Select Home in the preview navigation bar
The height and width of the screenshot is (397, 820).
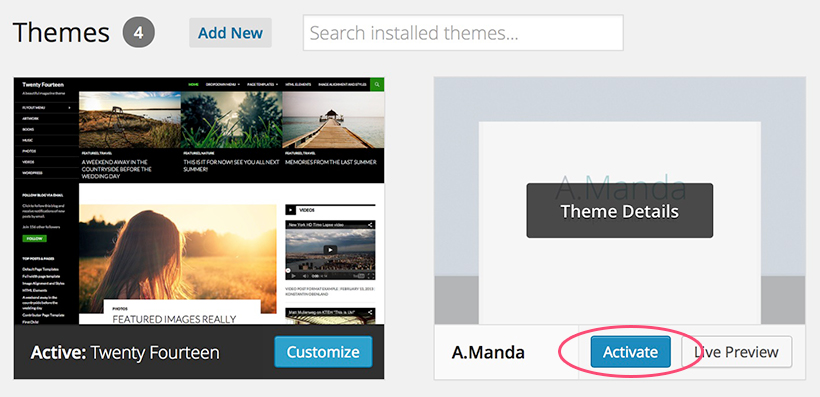pyautogui.click(x=193, y=84)
